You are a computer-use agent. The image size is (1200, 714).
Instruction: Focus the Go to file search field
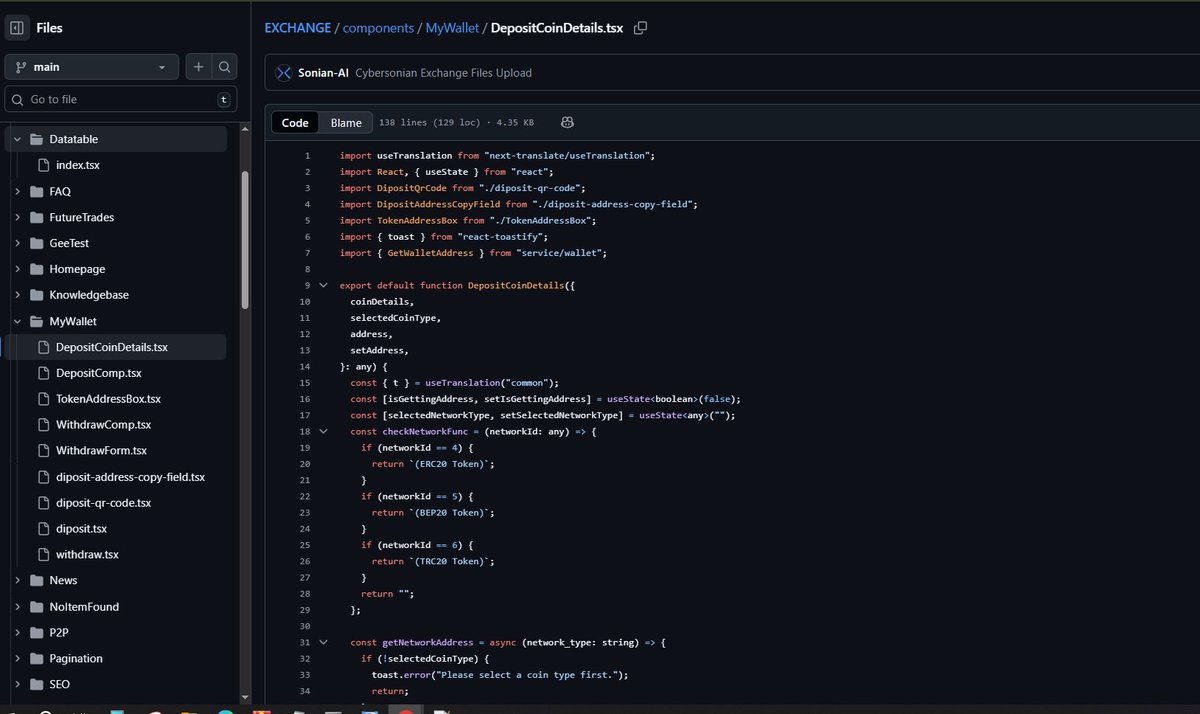click(120, 99)
